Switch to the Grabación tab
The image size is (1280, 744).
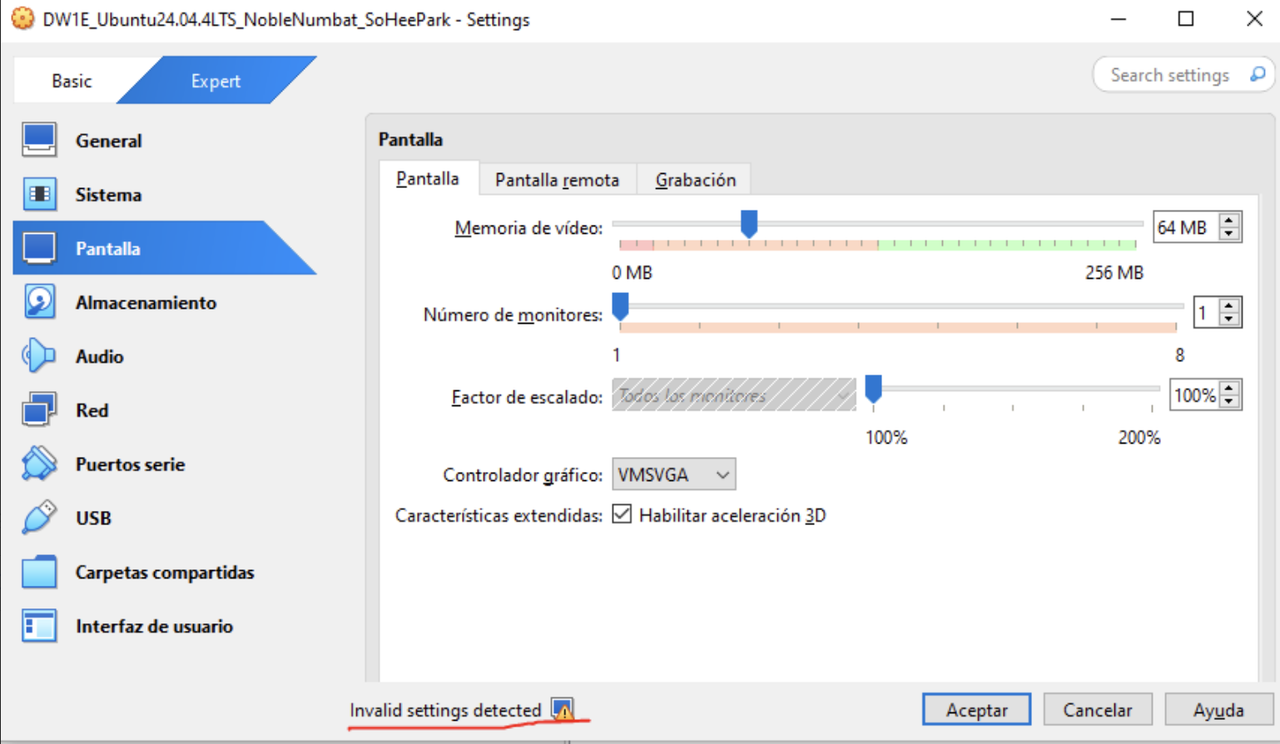point(693,179)
